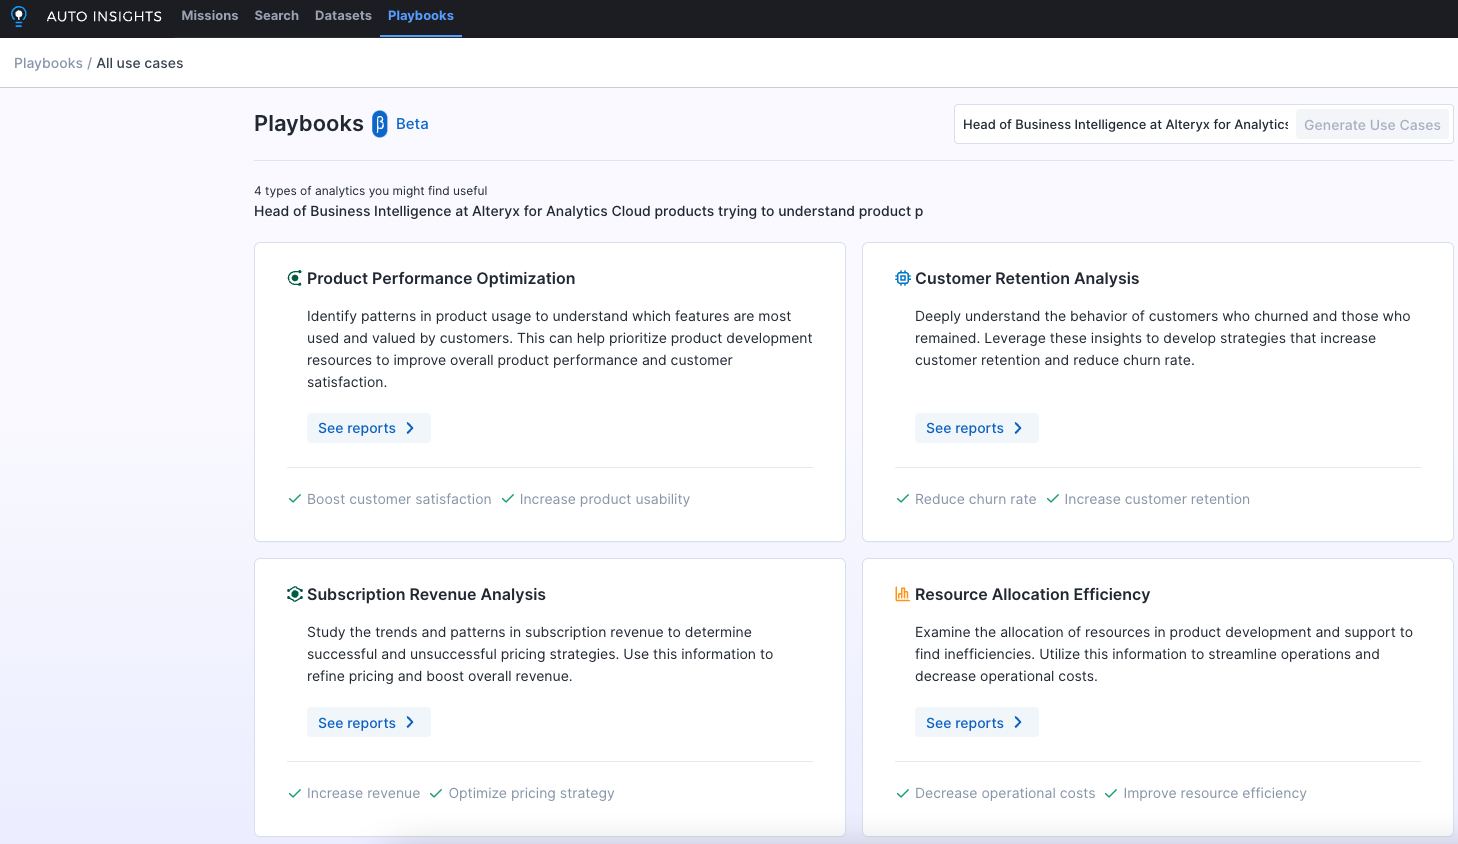Switch to the Datasets tab
The image size is (1458, 844).
[x=343, y=16]
